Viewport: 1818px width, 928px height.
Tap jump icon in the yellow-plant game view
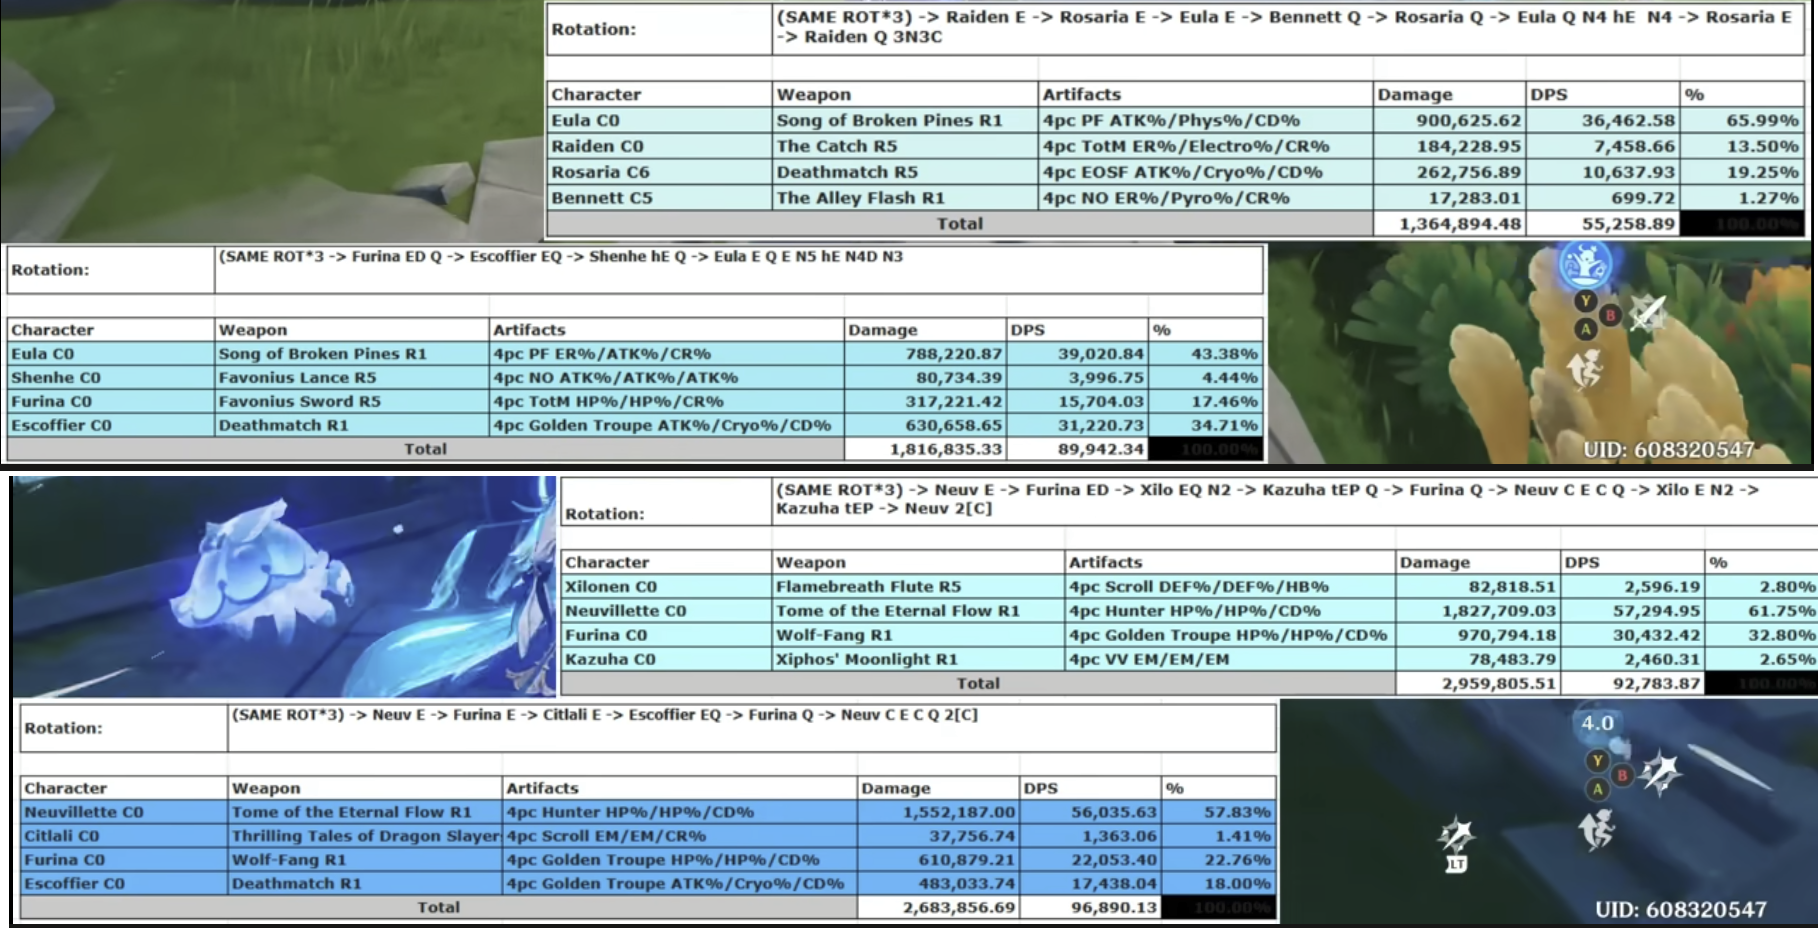(1585, 368)
